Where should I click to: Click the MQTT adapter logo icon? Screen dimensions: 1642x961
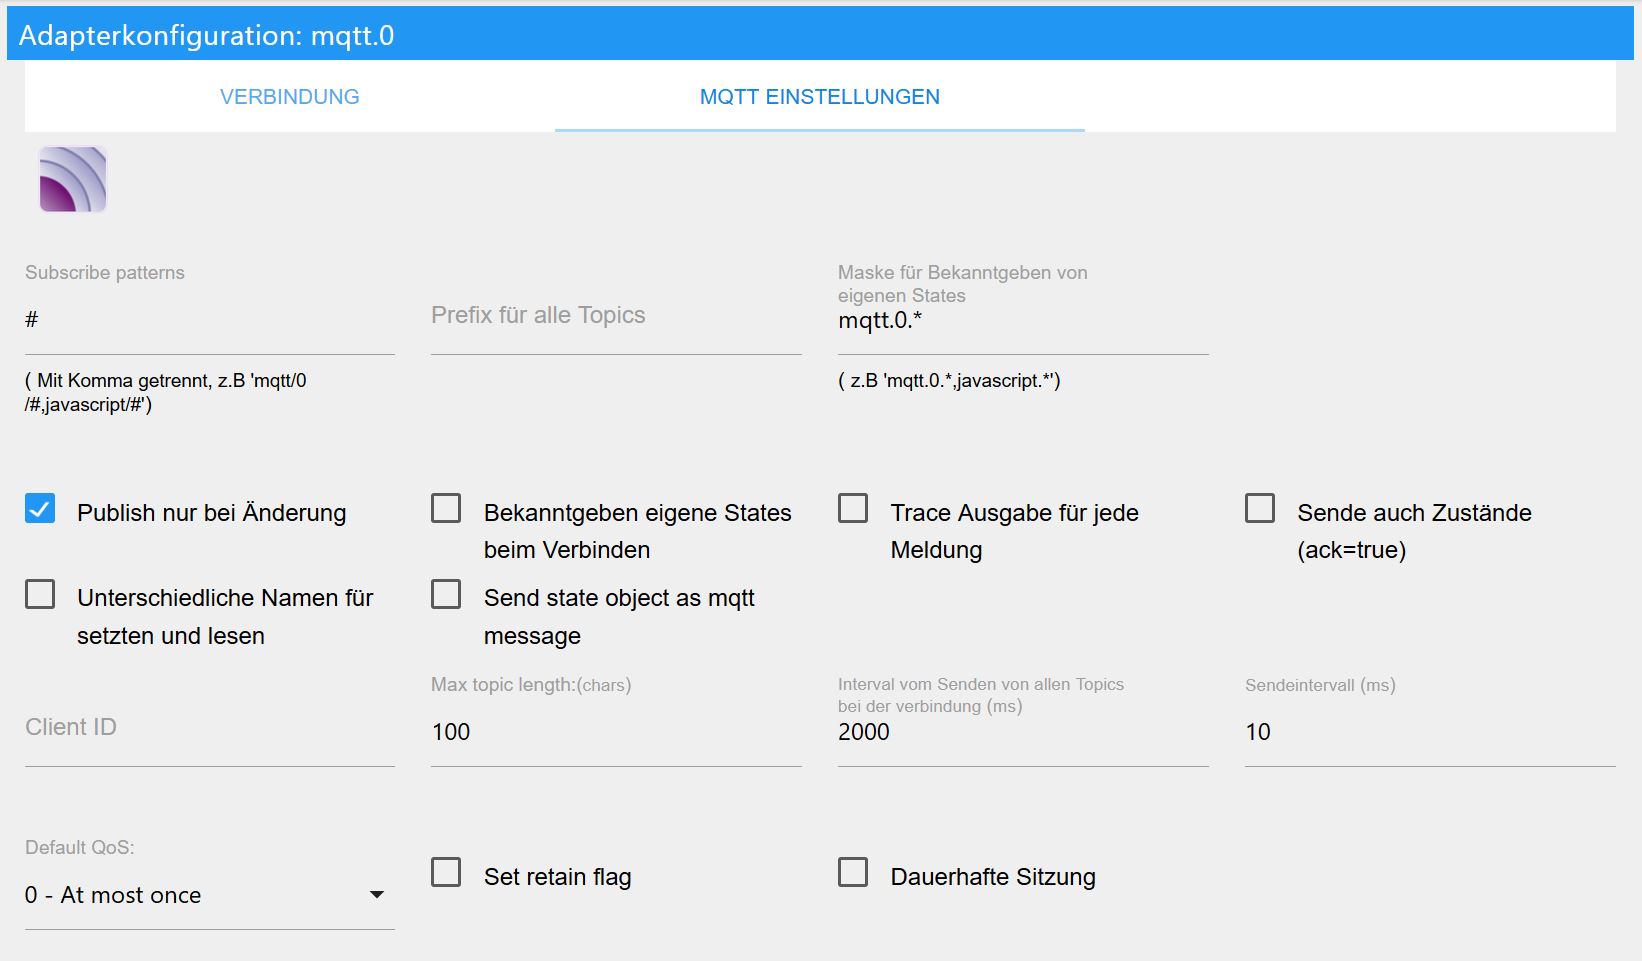73,180
